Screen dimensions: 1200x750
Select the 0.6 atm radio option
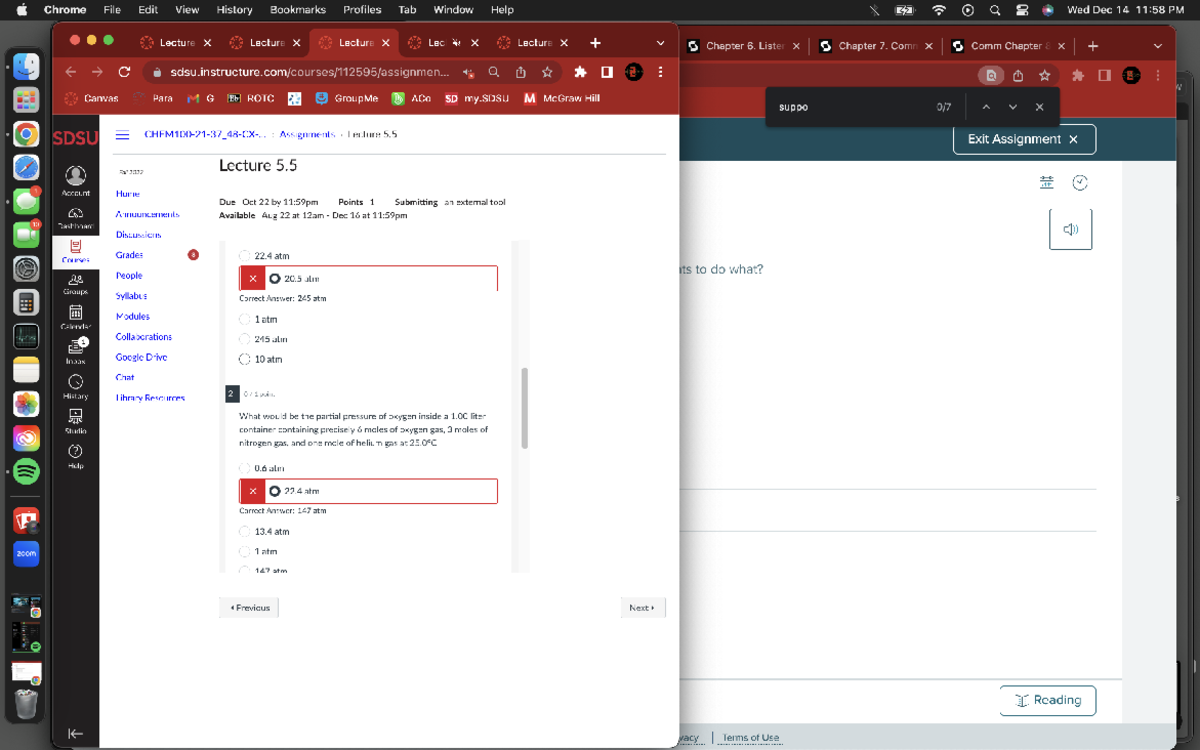point(245,468)
